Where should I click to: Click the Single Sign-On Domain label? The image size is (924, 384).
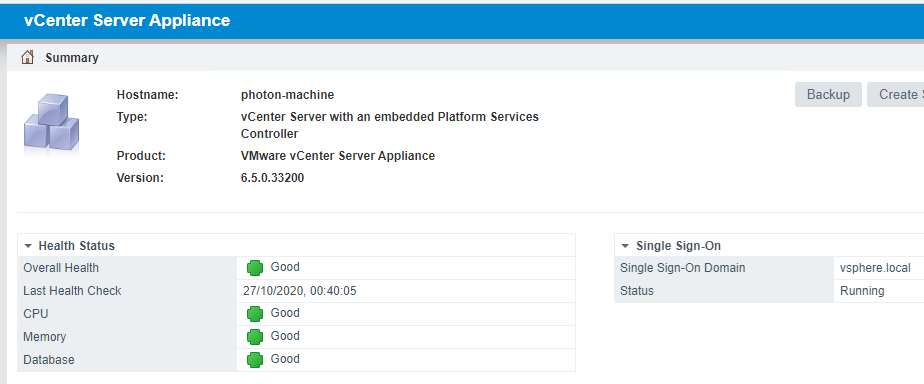[x=682, y=268]
